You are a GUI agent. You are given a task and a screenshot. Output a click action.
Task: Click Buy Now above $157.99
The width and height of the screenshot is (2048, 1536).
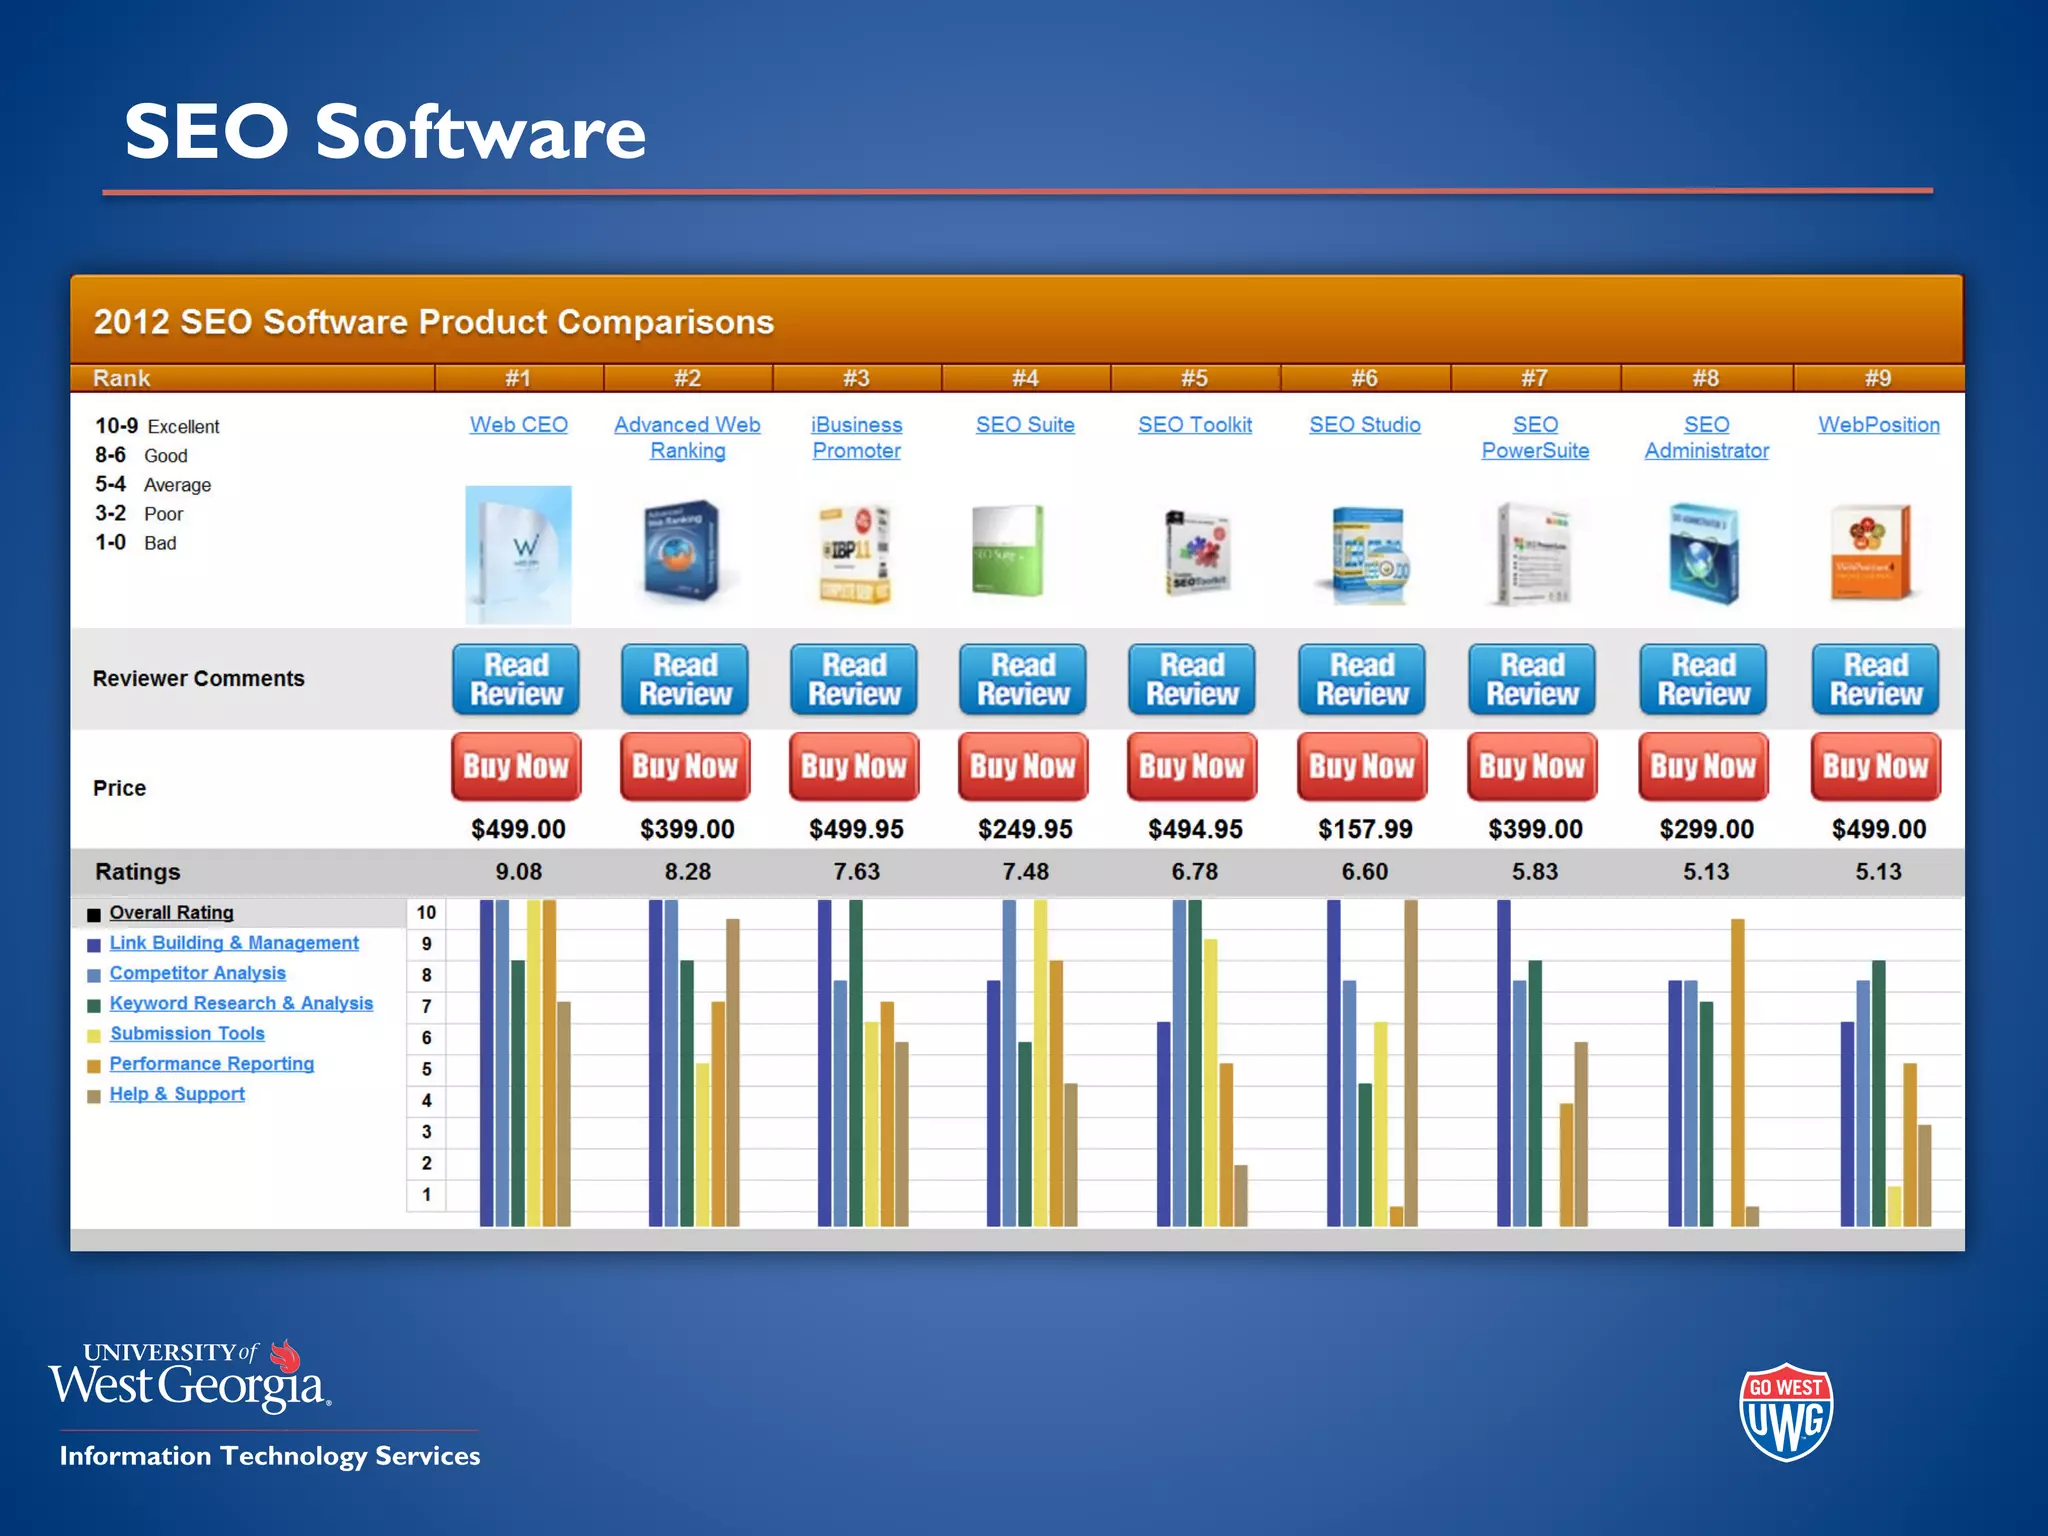(1362, 767)
